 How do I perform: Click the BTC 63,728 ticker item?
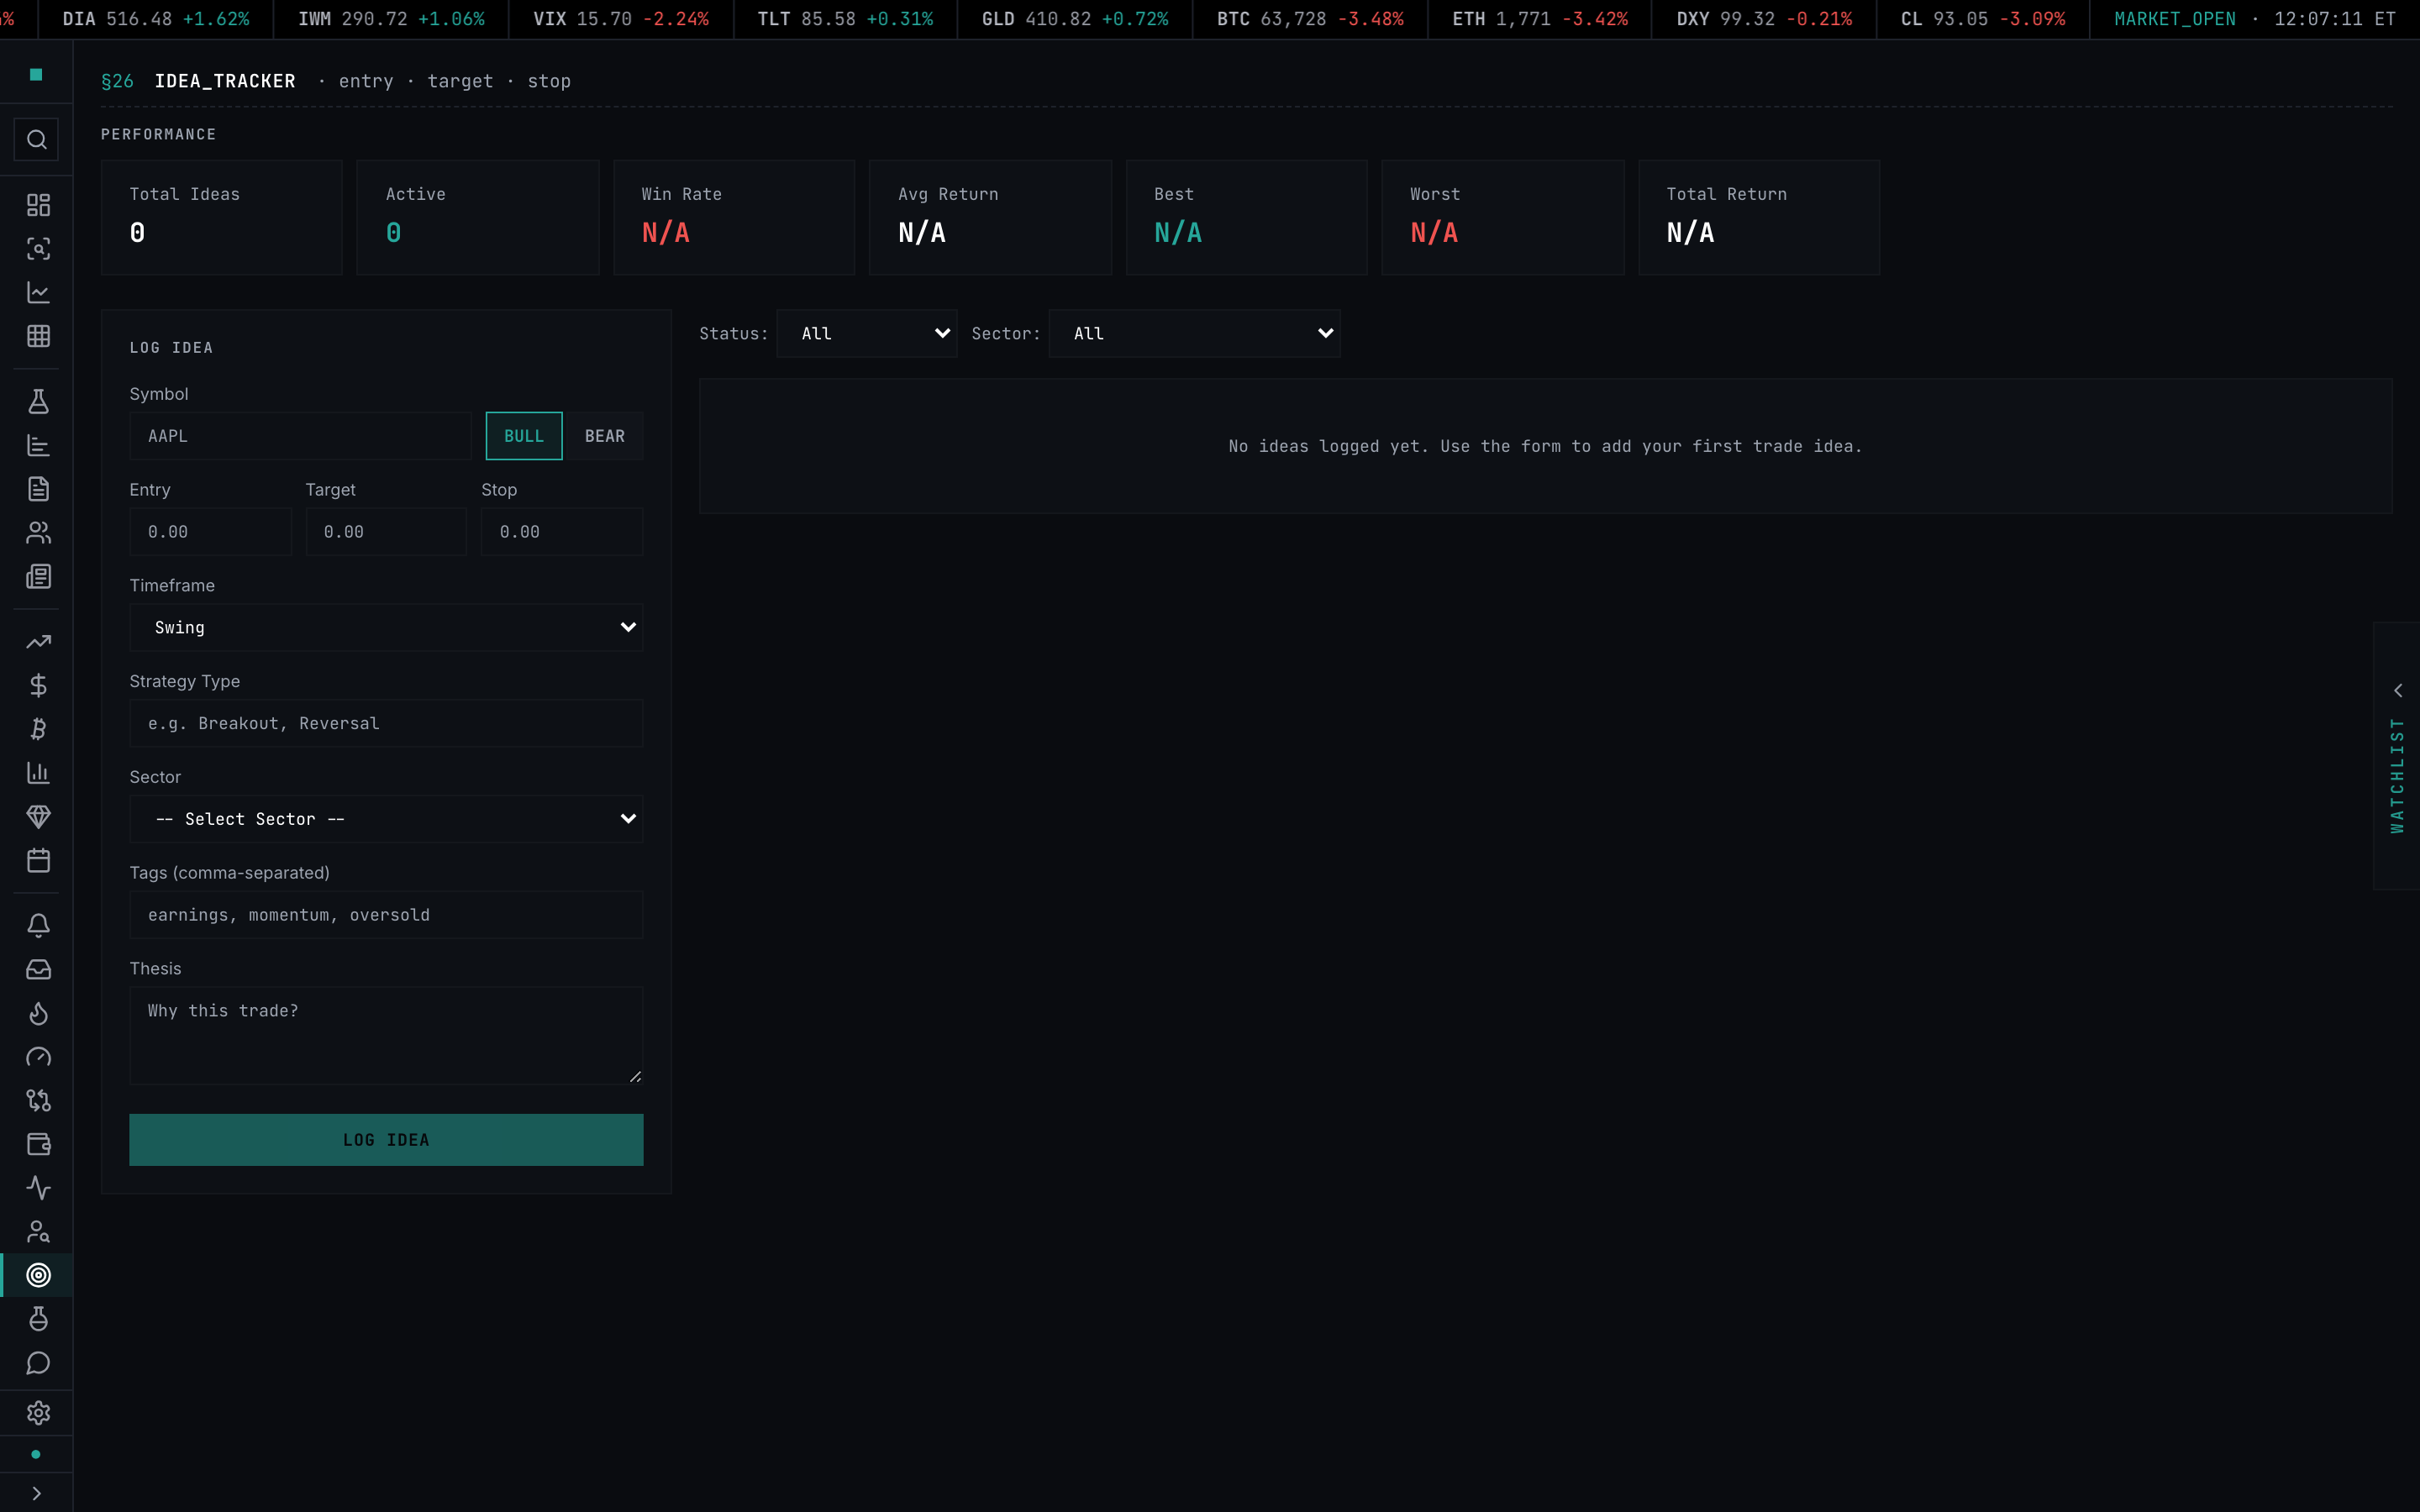click(1310, 19)
